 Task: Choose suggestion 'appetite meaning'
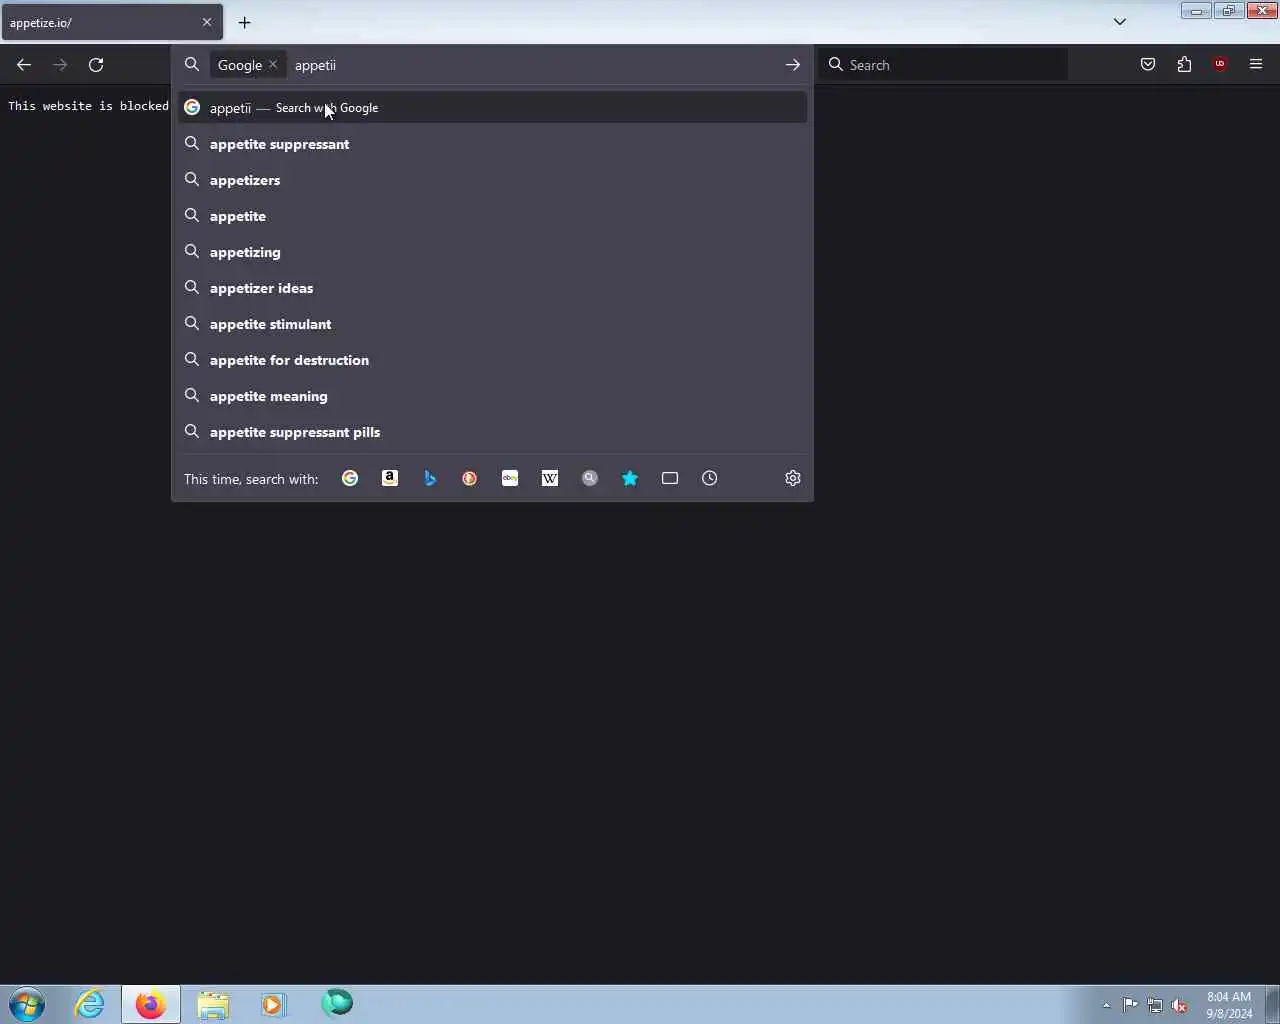pyautogui.click(x=492, y=396)
